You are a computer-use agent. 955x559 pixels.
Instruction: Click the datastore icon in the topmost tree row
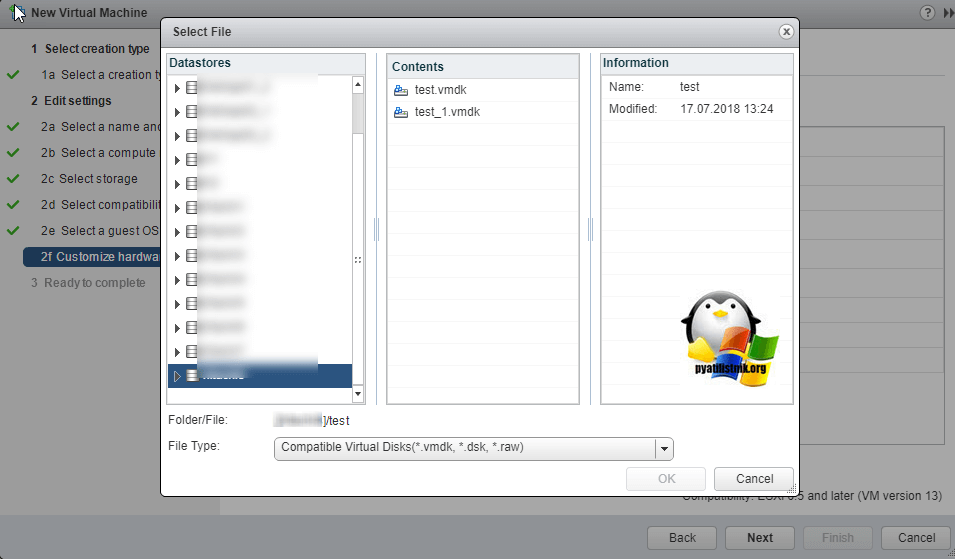(x=192, y=88)
